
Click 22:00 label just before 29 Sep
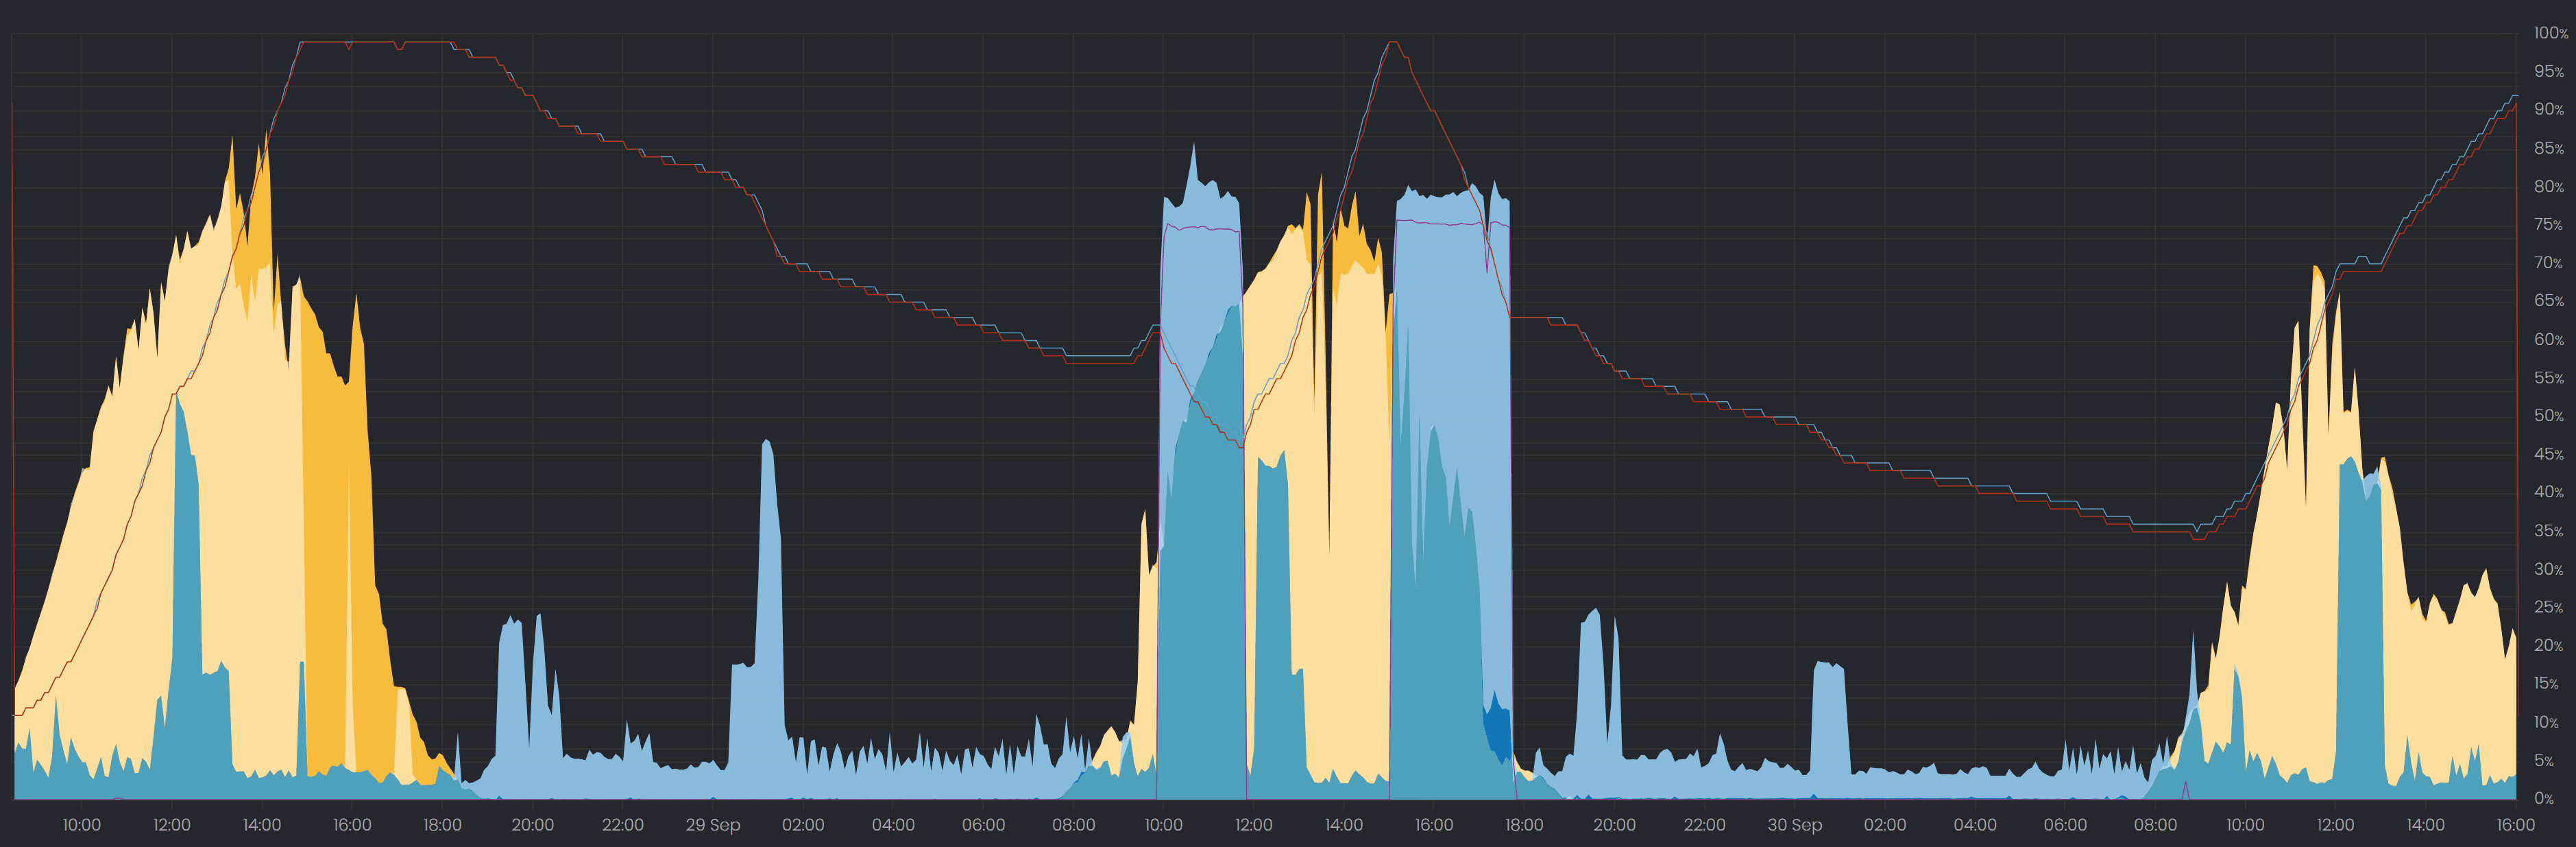pos(622,825)
